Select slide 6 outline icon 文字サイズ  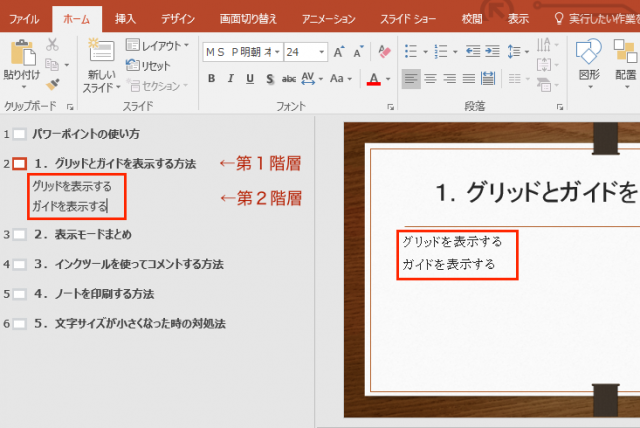coord(20,324)
